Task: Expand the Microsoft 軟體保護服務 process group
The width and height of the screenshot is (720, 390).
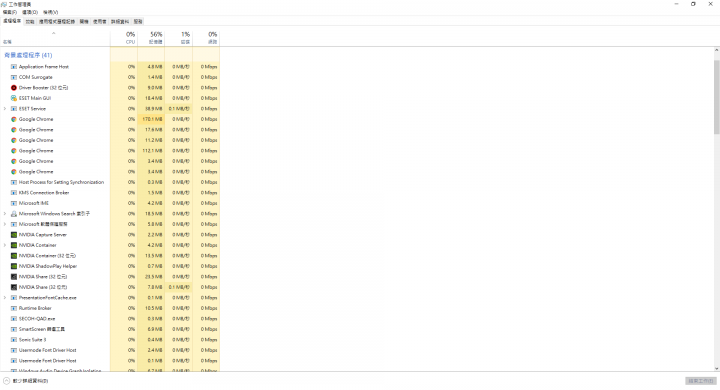Action: pos(5,224)
